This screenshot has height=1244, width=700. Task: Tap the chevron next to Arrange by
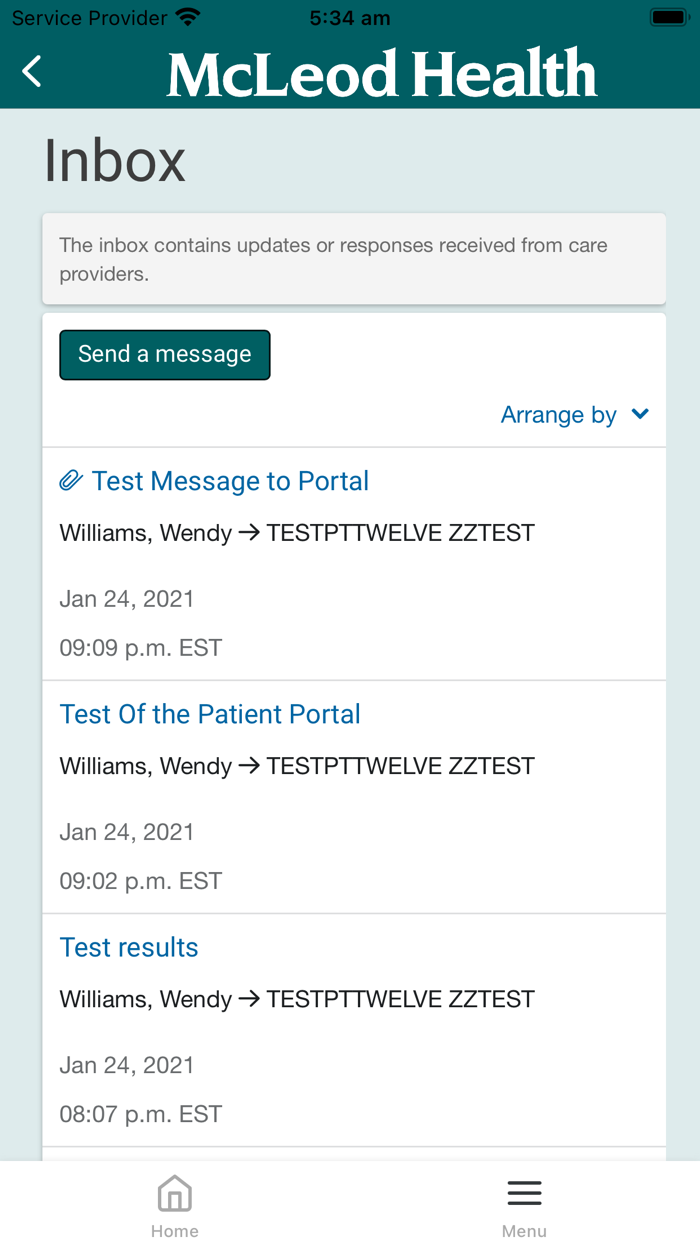[641, 414]
